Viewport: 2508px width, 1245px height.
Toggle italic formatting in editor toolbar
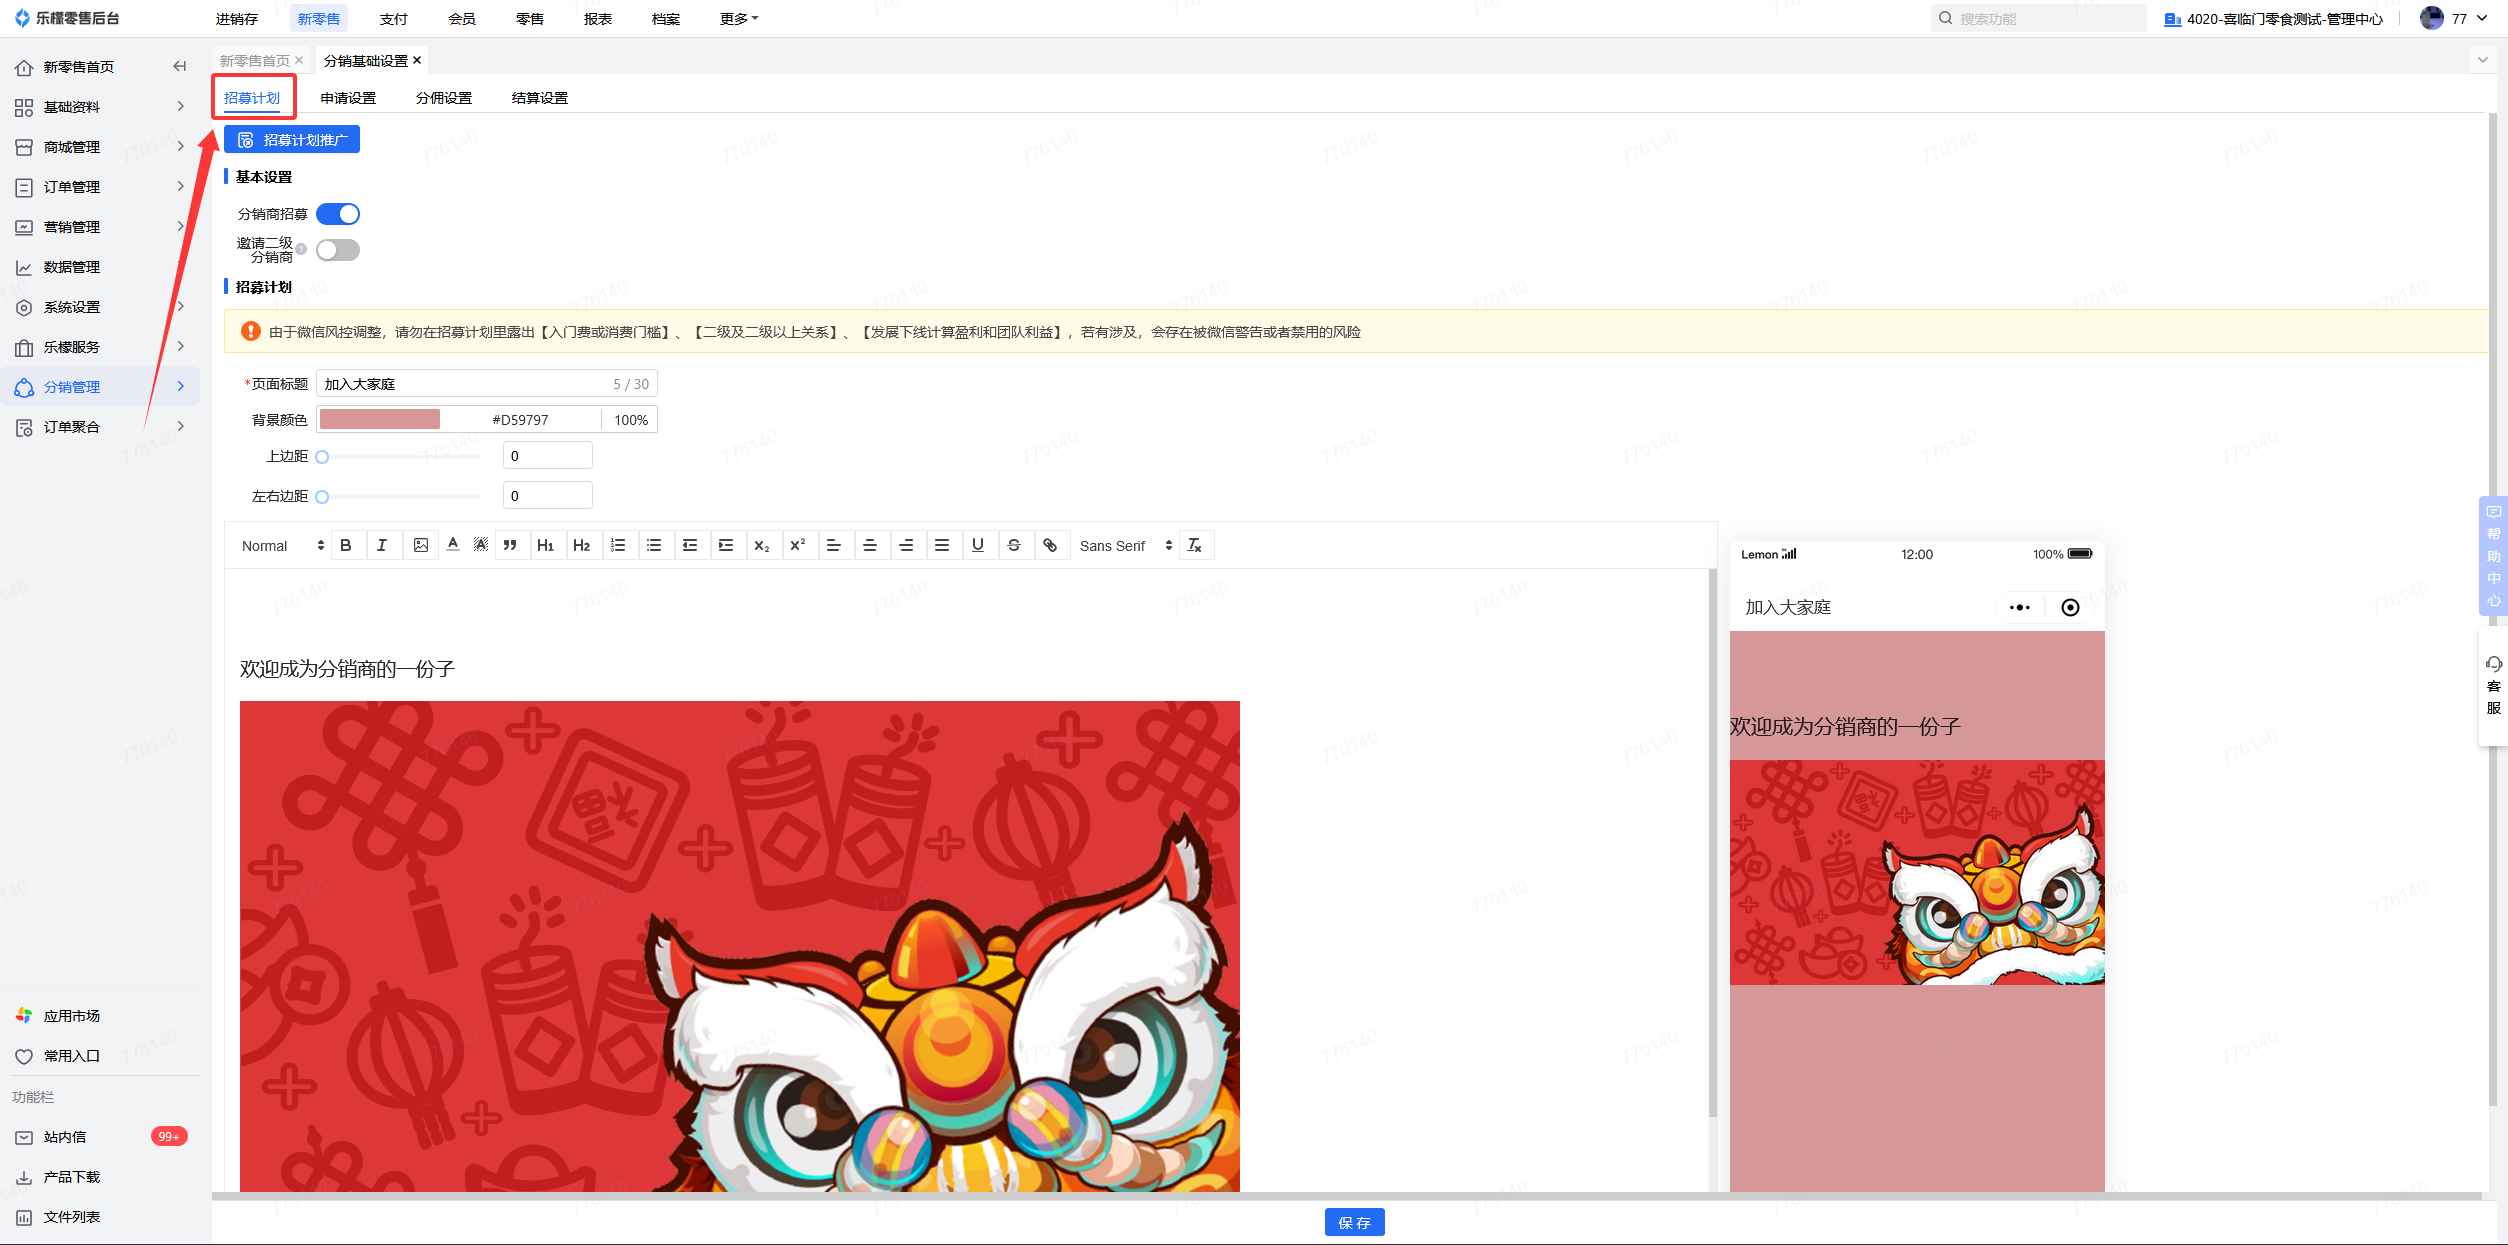[382, 545]
